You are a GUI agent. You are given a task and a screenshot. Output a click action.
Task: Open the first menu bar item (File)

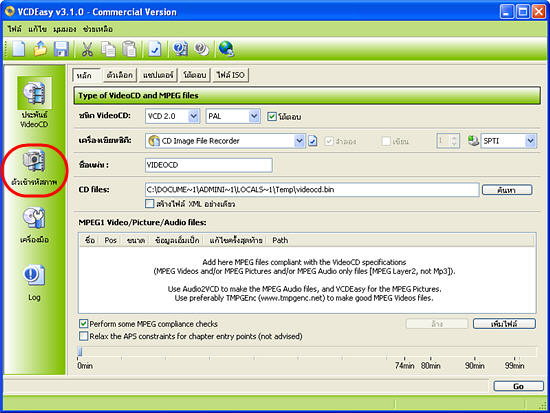pos(15,29)
